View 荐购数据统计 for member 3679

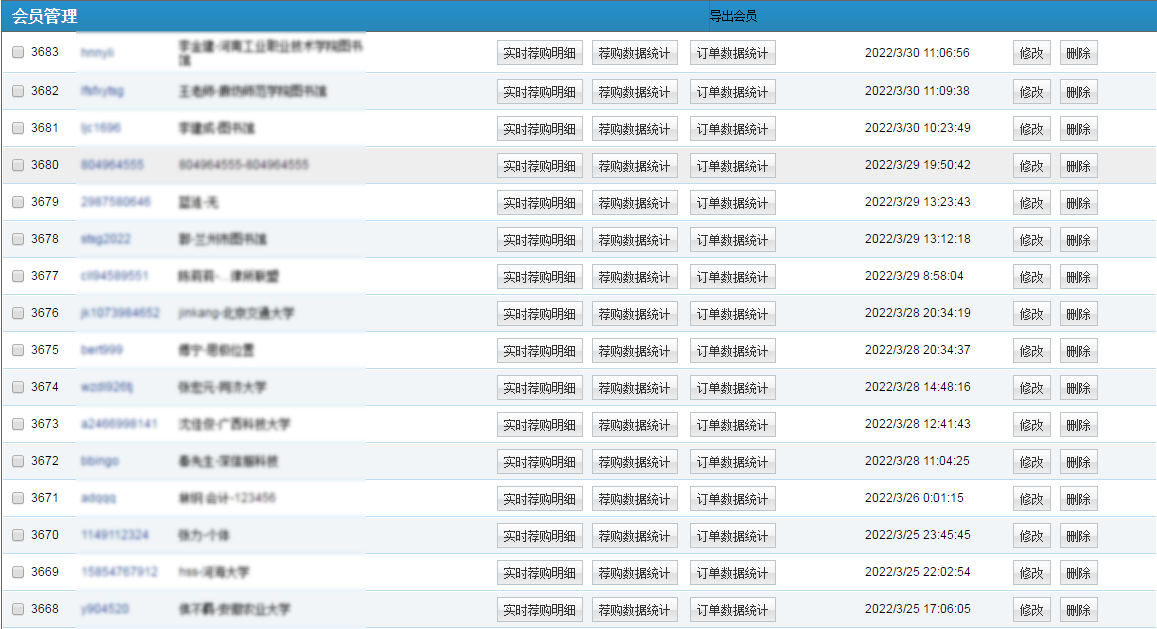[x=635, y=203]
